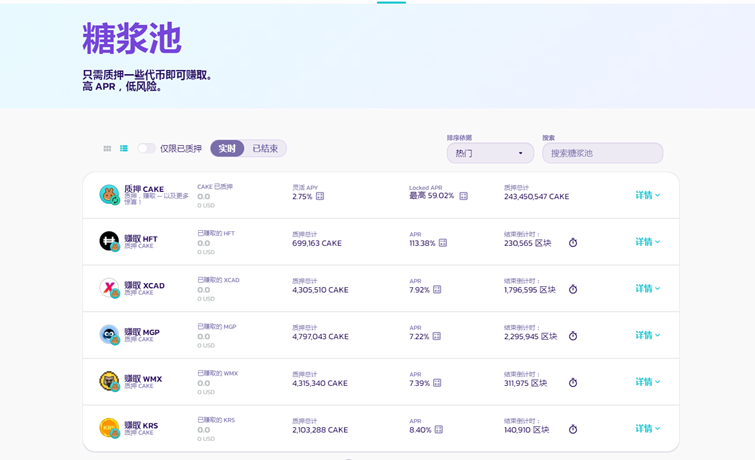Screen dimensions: 755x460
Task: Open calculator icon next to 59.02% Locked APR
Action: [463, 196]
